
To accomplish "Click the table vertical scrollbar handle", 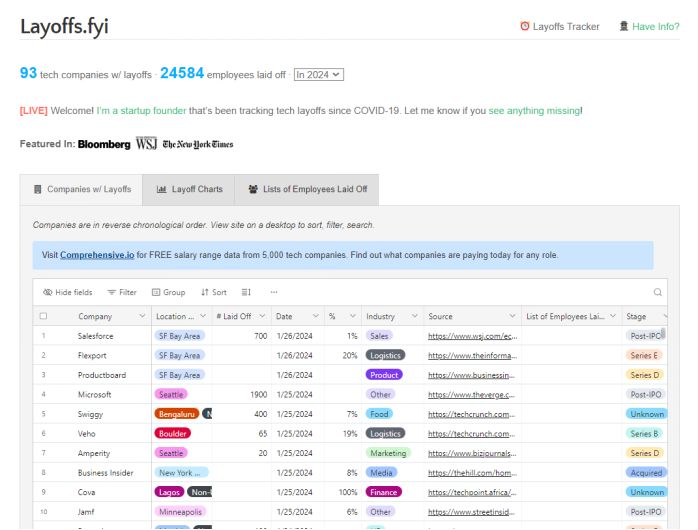I will point(663,334).
